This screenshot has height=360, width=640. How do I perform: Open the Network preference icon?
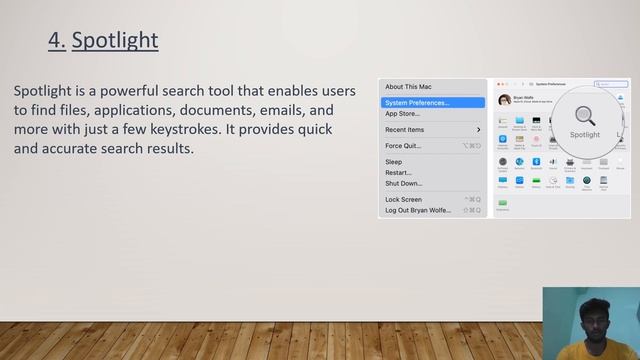pos(520,162)
